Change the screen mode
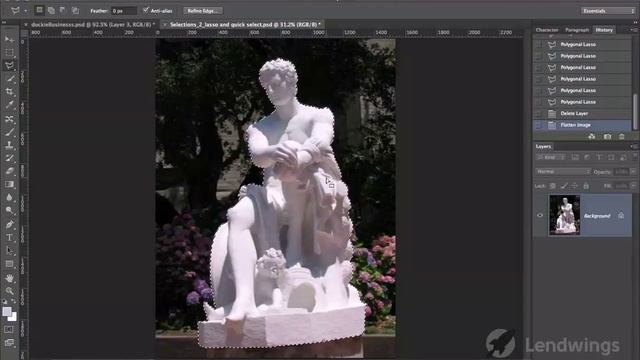This screenshot has height=360, width=640. 9,342
